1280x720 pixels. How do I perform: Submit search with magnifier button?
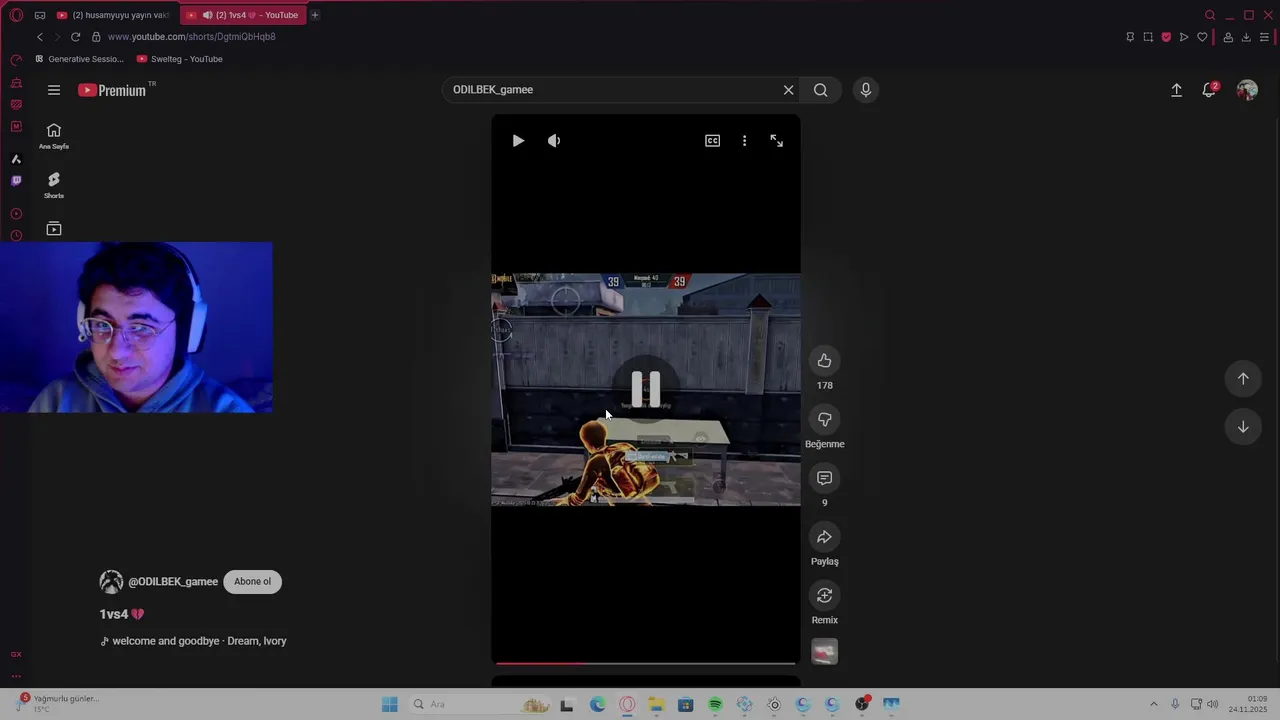click(820, 90)
